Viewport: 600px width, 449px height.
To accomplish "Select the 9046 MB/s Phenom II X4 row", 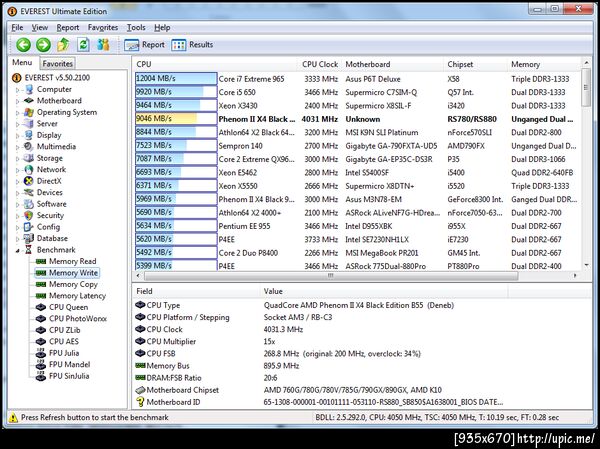I will click(x=357, y=119).
